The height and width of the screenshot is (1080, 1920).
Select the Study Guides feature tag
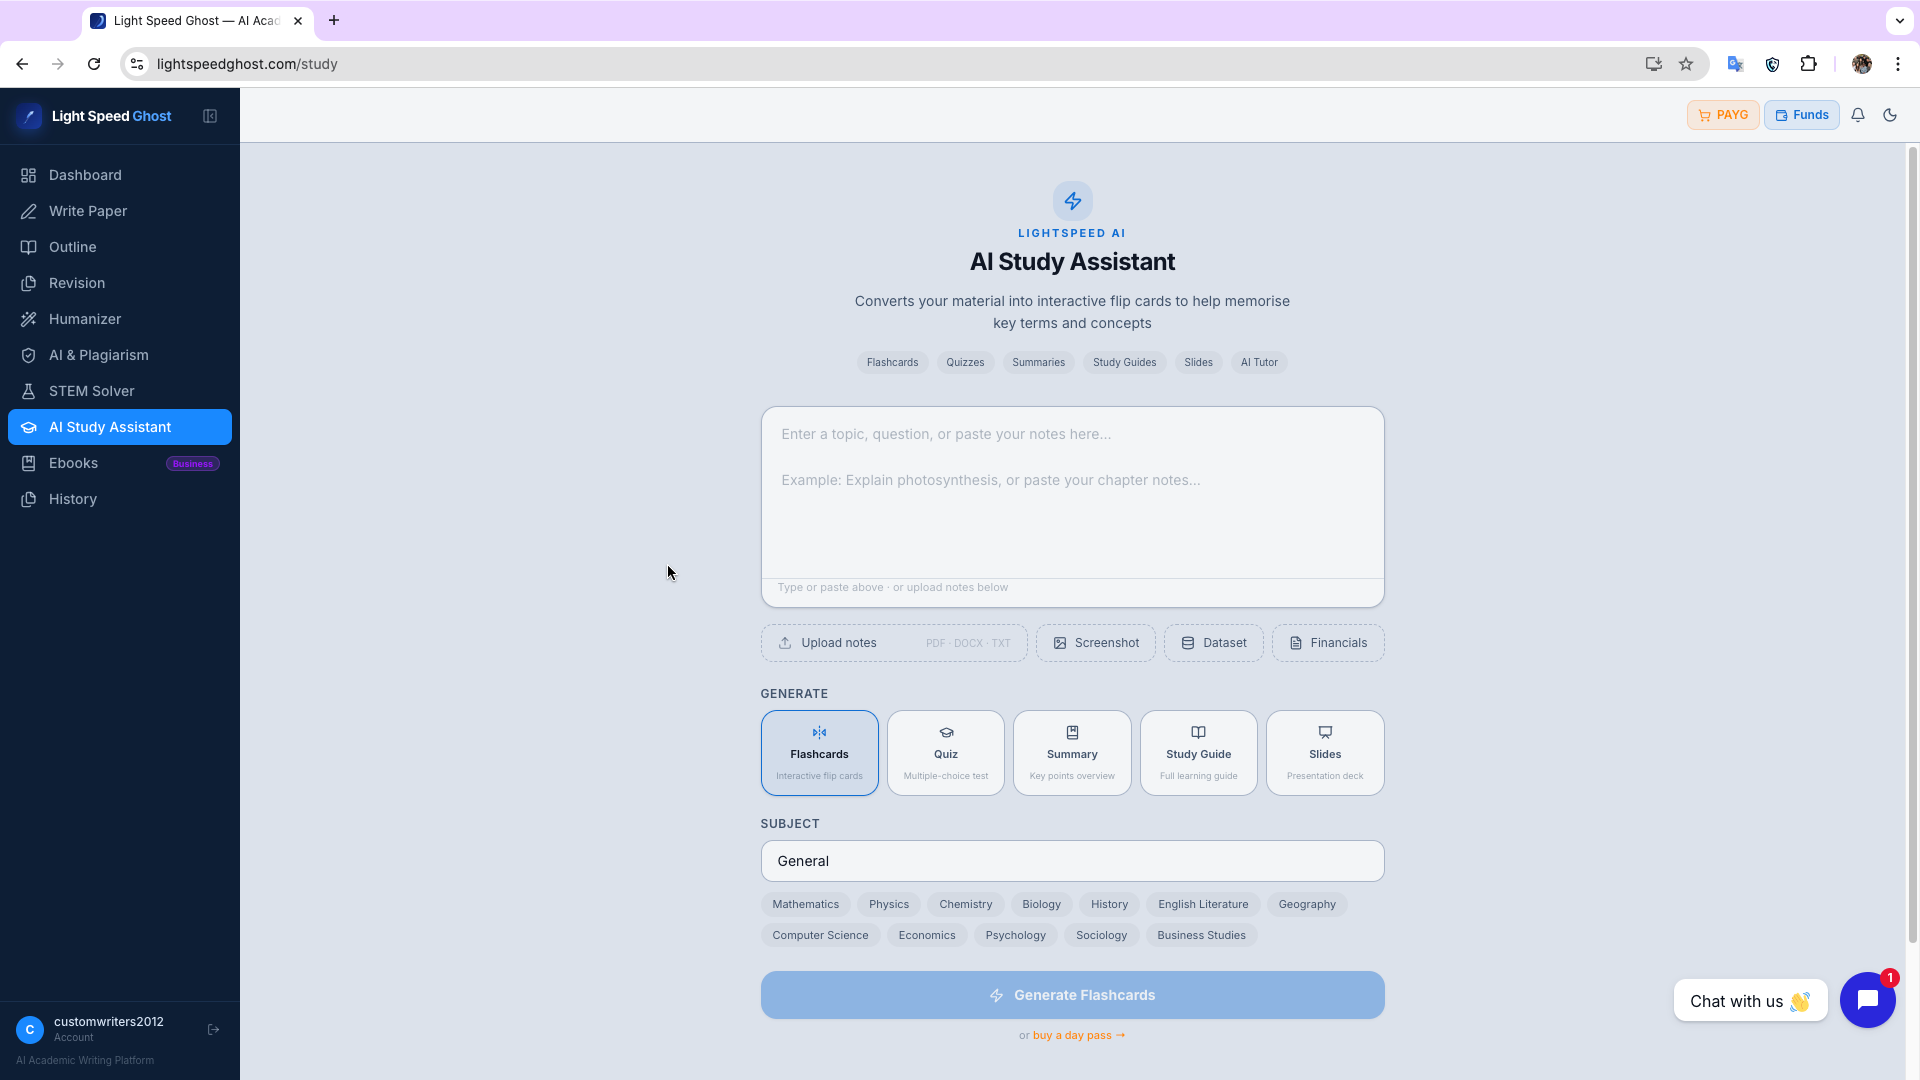click(x=1124, y=362)
